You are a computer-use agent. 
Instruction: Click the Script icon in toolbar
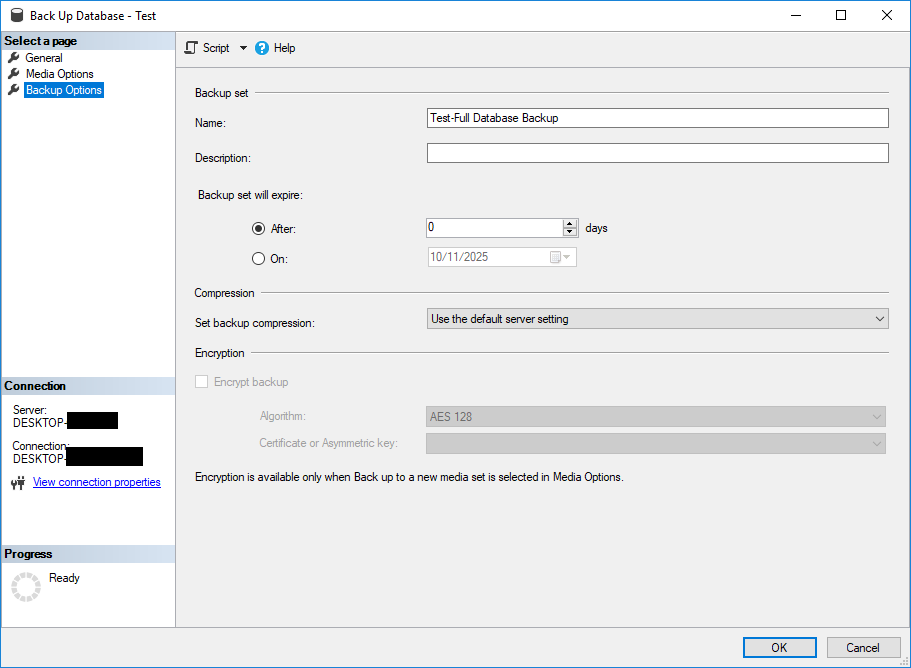(x=192, y=48)
